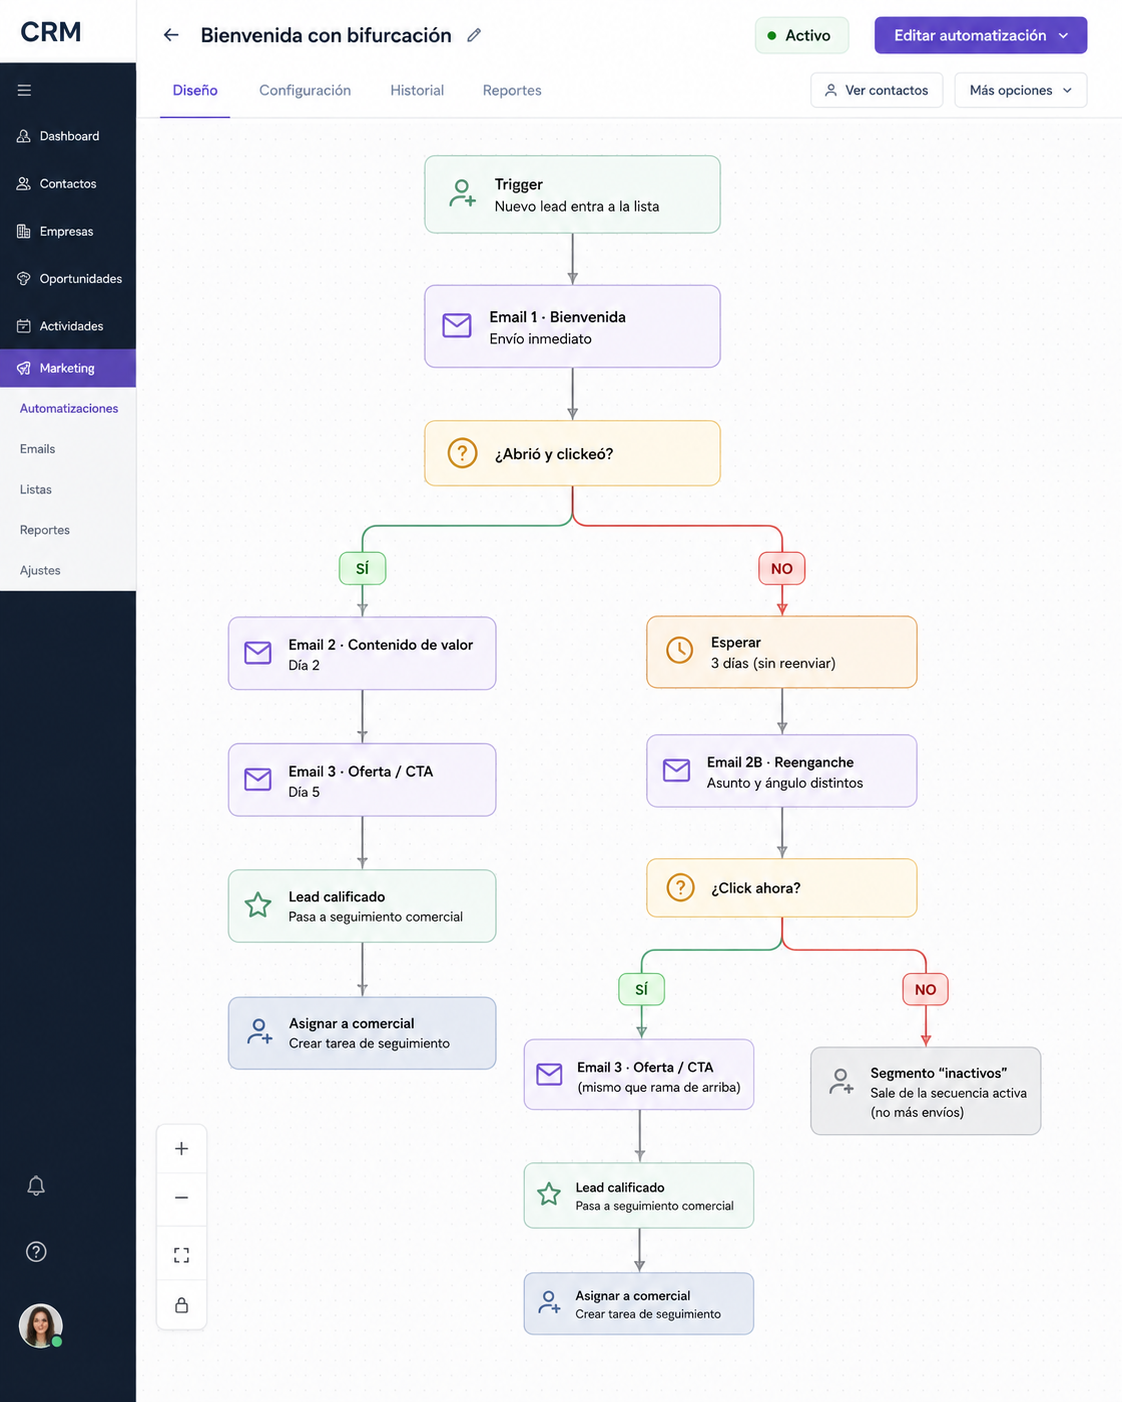
Task: Switch to the Configuración tab
Action: pyautogui.click(x=305, y=90)
